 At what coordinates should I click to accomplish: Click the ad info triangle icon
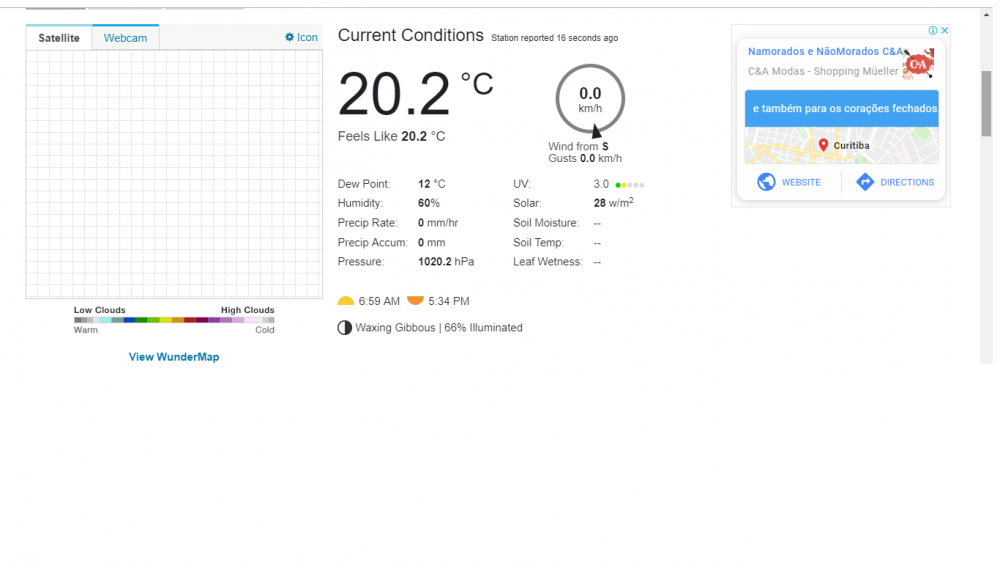(932, 31)
